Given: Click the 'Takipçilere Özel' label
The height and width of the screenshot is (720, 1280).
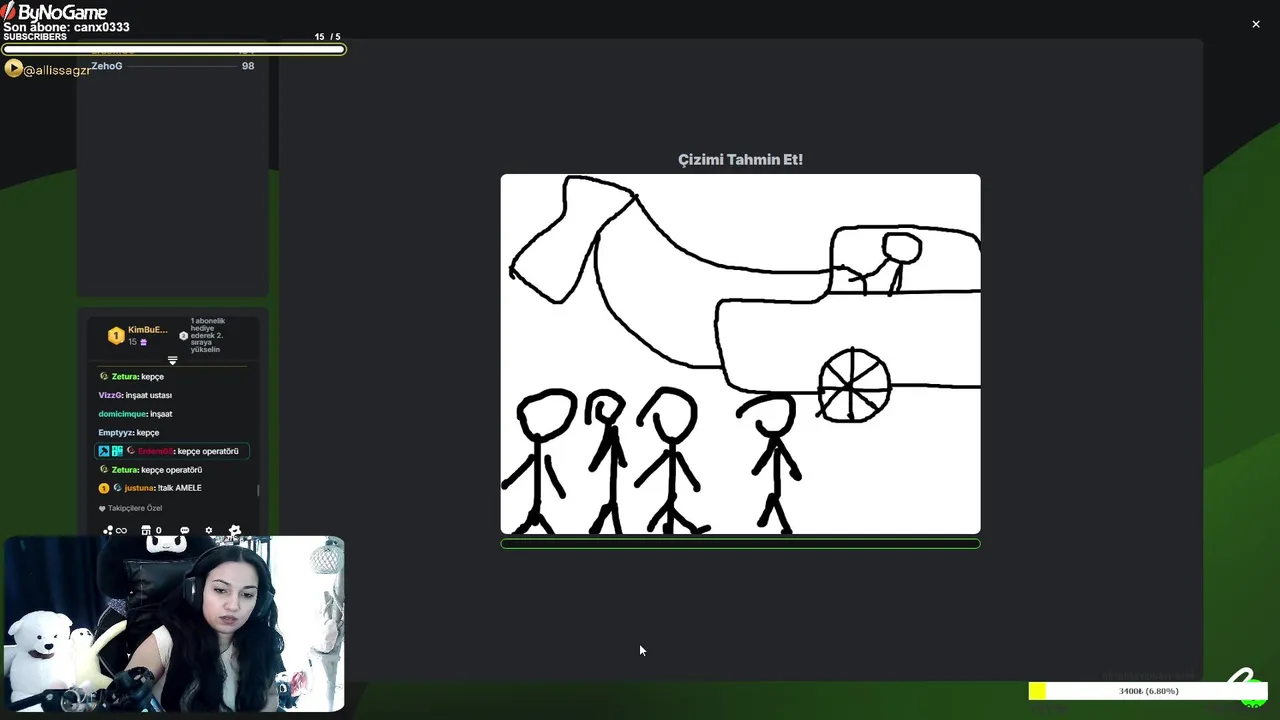Looking at the screenshot, I should tap(135, 508).
